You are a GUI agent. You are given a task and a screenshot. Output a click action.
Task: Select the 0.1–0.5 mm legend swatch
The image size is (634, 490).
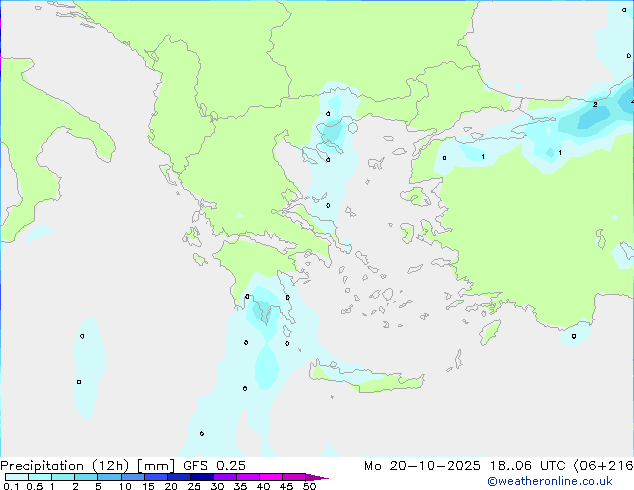17,477
